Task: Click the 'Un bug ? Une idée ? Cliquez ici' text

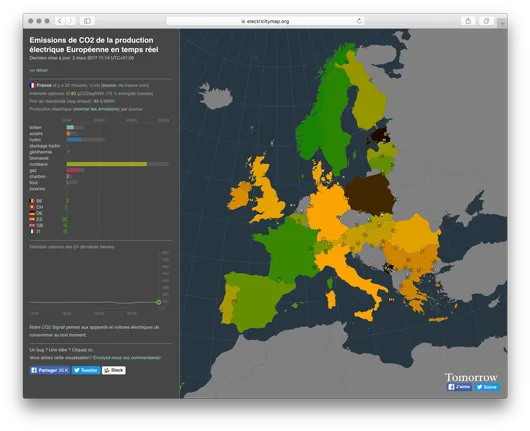Action: pyautogui.click(x=62, y=350)
